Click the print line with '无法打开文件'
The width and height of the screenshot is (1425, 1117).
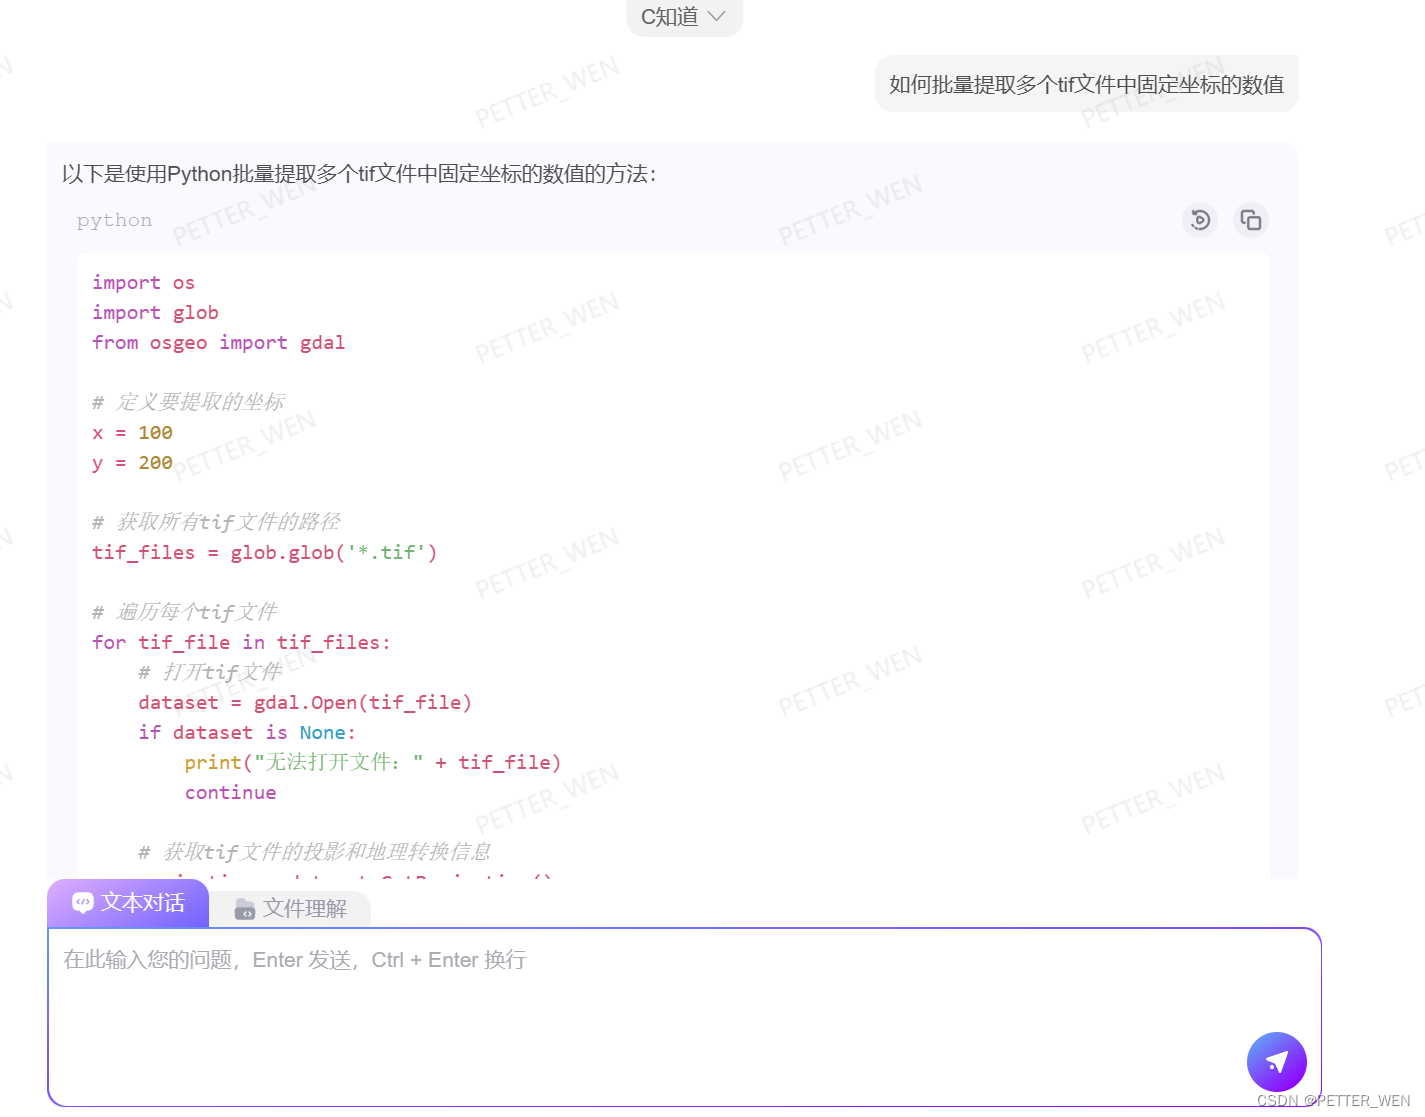[373, 763]
